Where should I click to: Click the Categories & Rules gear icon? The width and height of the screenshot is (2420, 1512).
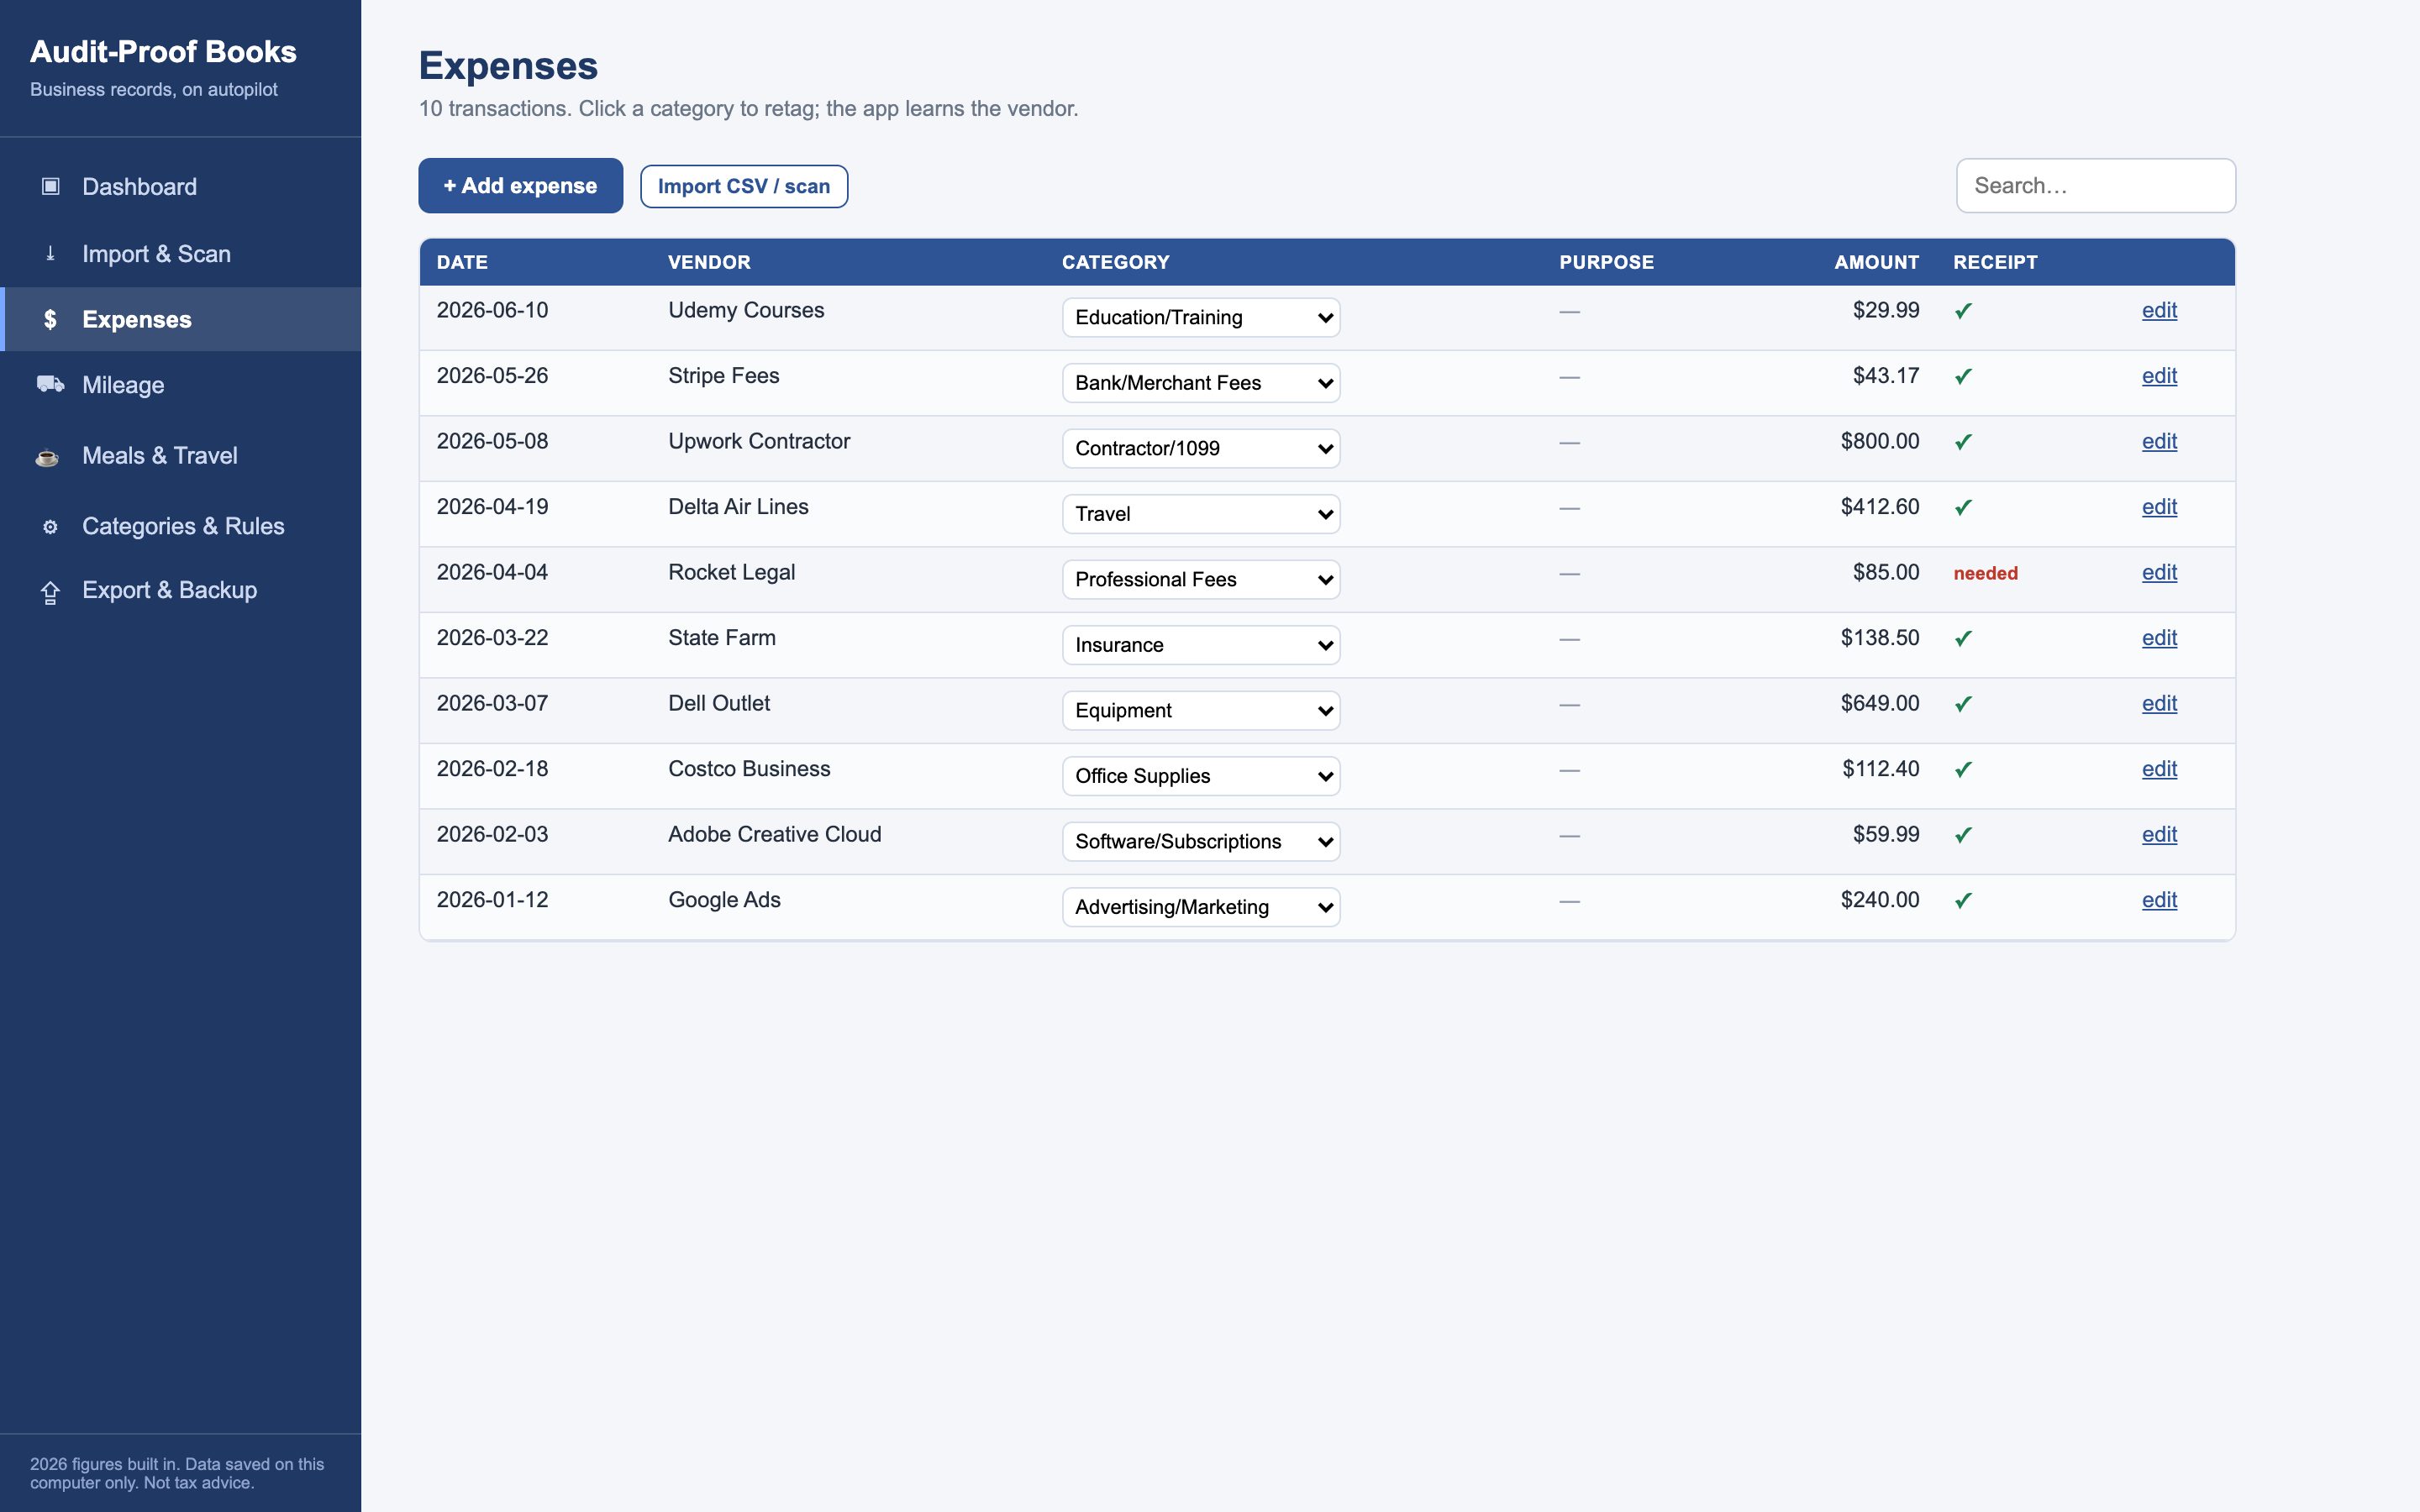(50, 526)
